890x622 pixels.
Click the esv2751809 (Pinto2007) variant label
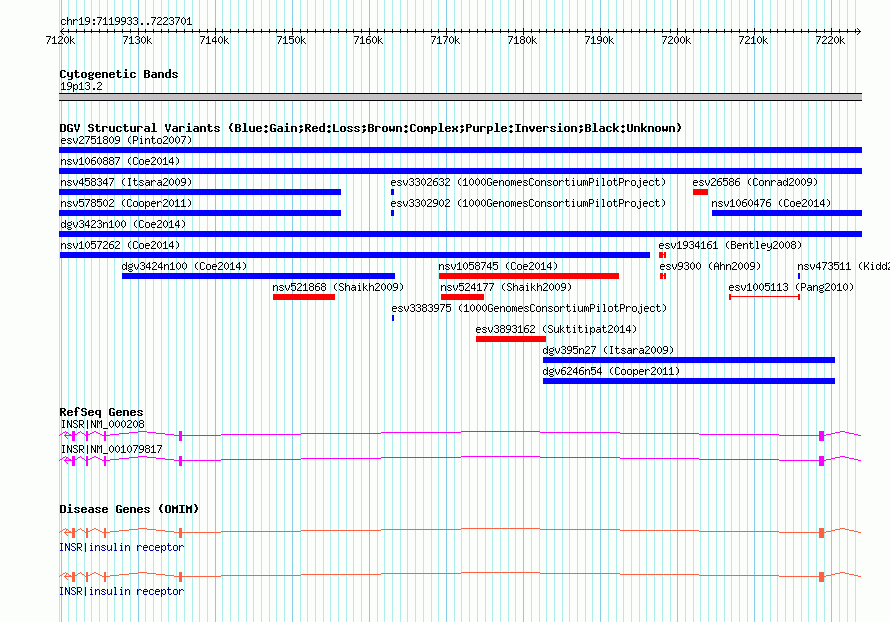126,140
